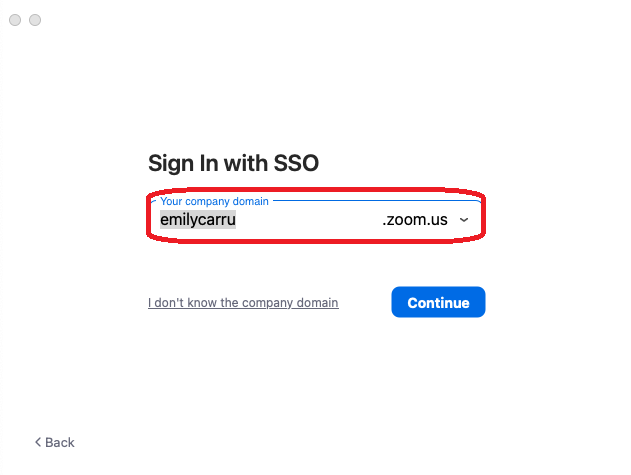Open "I don't know the company domain" link
This screenshot has width=631, height=475.
point(243,303)
